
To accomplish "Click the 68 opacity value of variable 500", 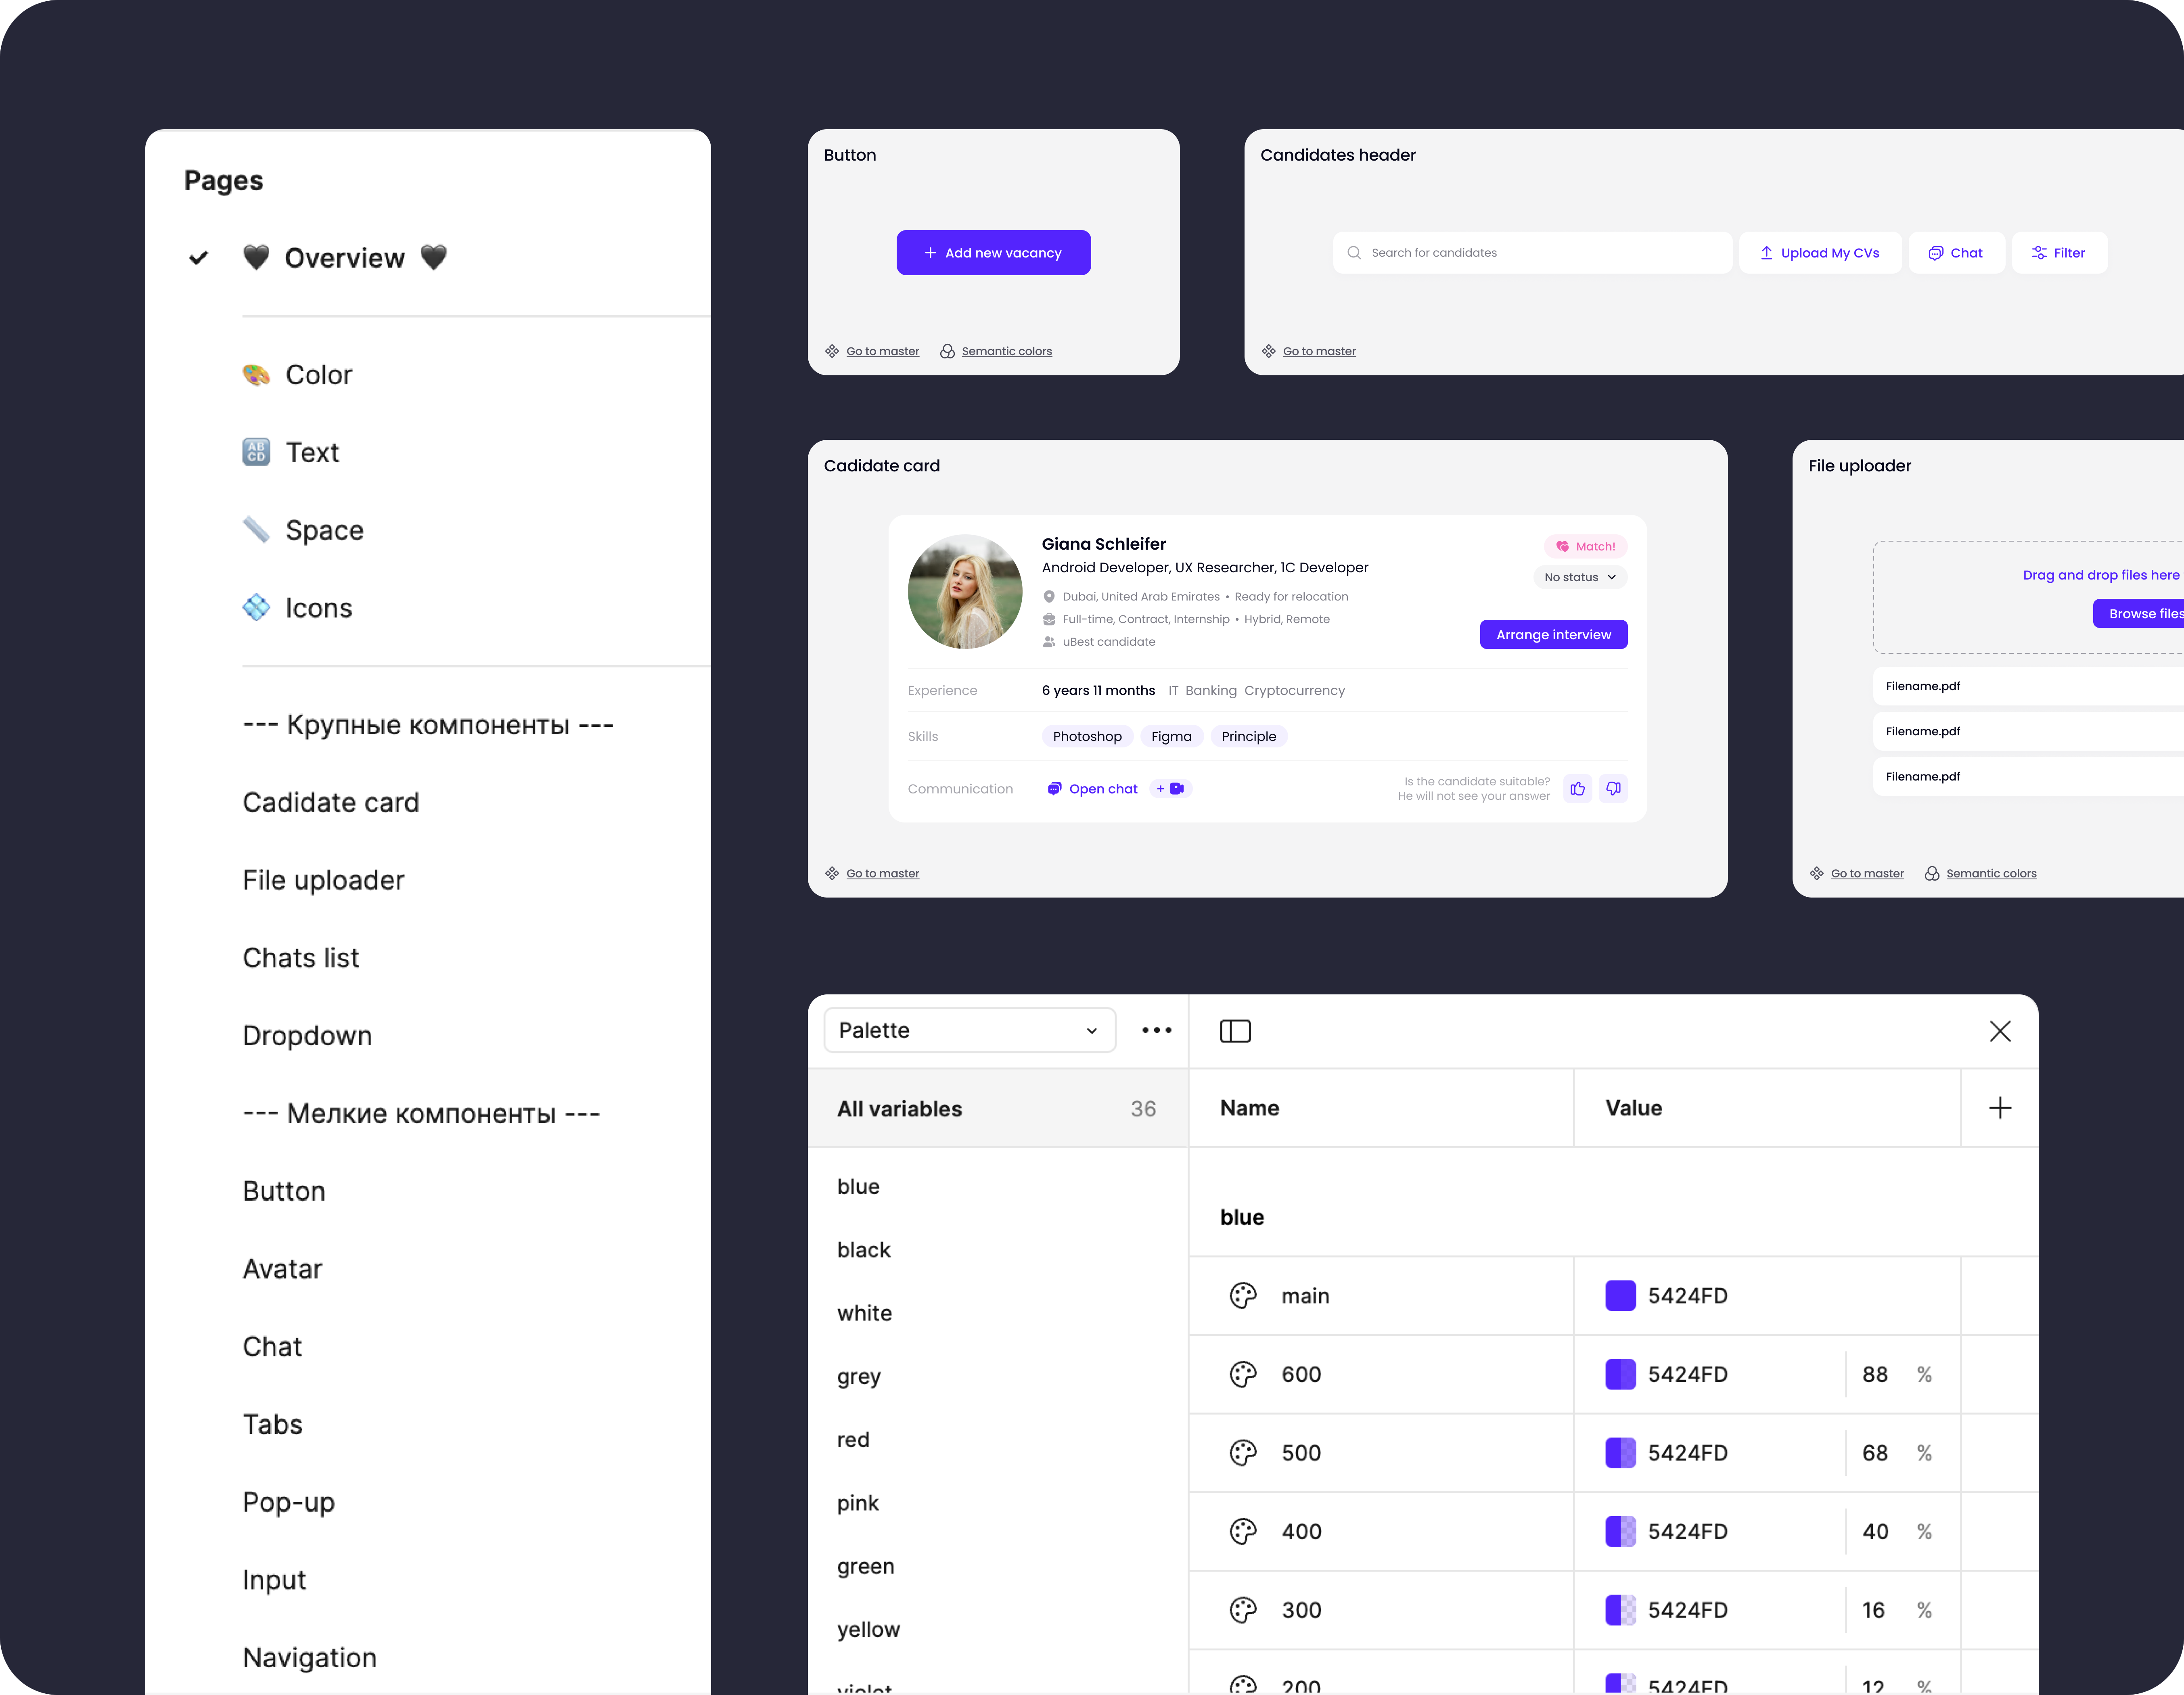I will (x=1875, y=1453).
